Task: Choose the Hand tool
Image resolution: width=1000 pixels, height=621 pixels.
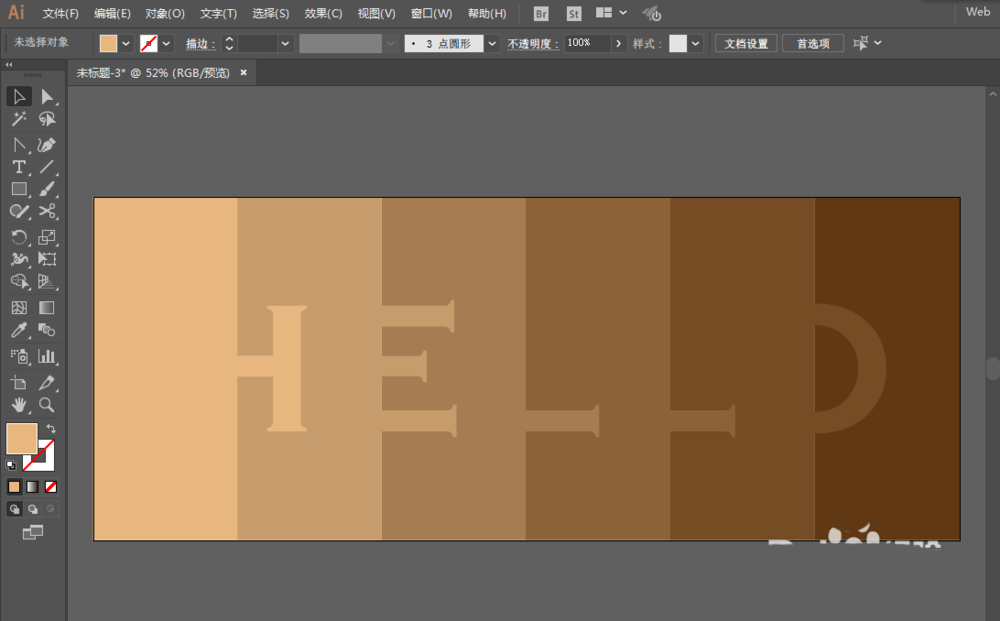Action: click(19, 405)
